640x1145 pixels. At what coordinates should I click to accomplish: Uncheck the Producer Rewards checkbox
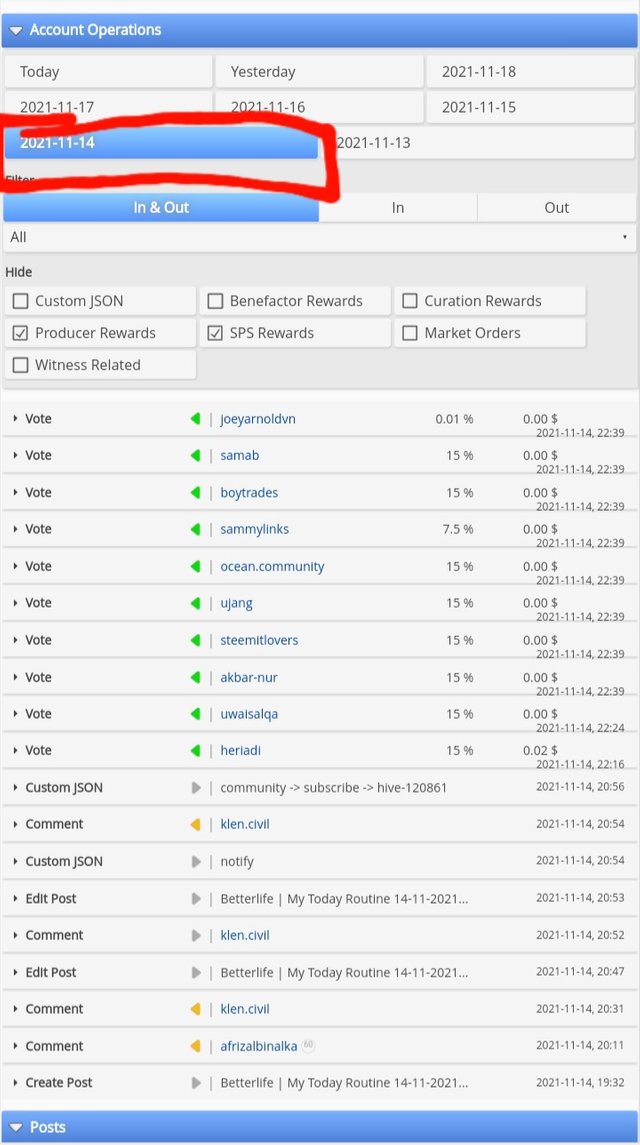tap(21, 333)
